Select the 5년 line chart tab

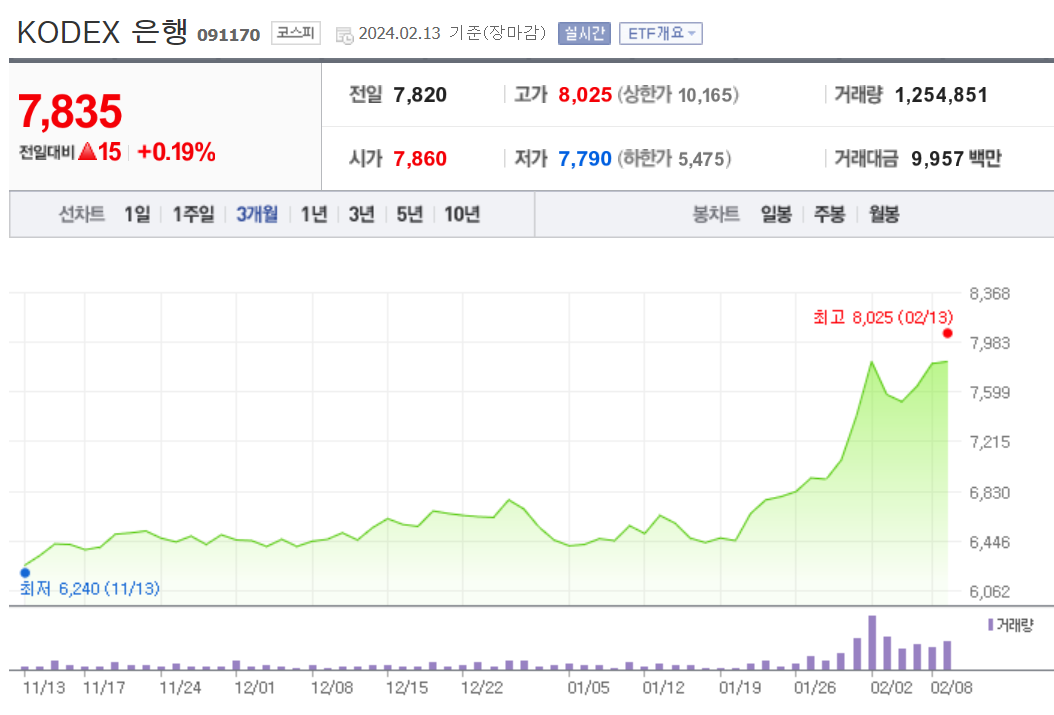point(409,214)
